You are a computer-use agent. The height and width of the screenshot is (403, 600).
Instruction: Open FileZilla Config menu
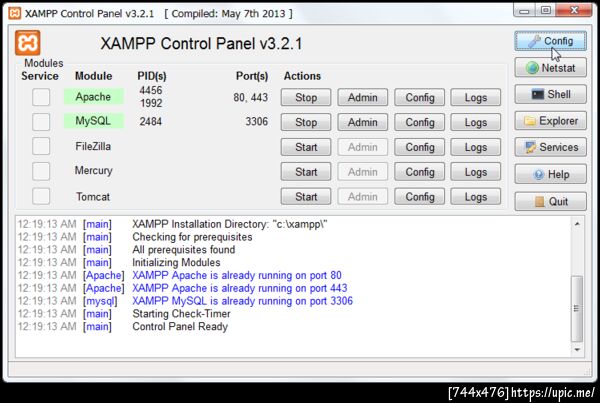(x=419, y=147)
